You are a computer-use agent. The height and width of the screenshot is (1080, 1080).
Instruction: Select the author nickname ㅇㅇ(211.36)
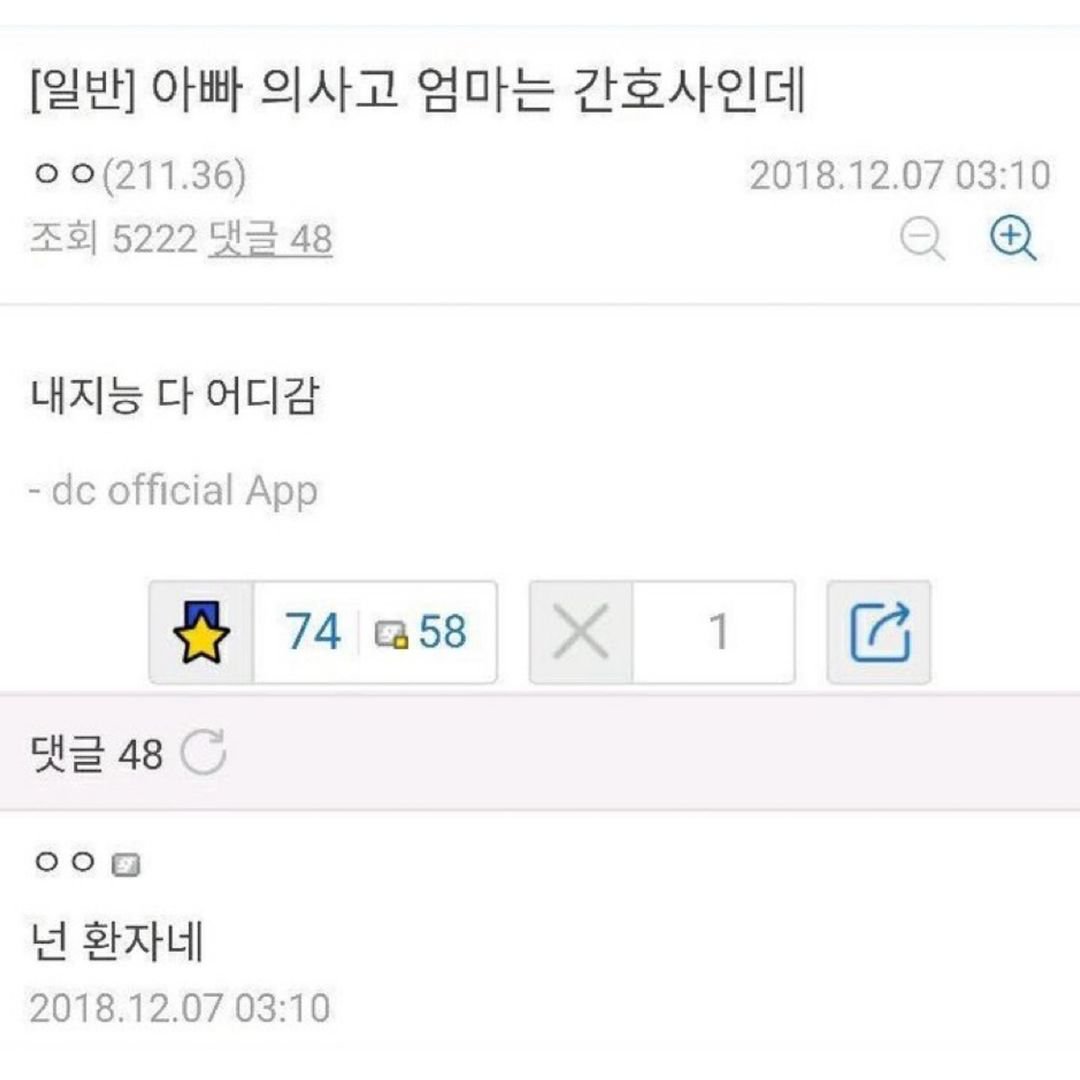(139, 175)
